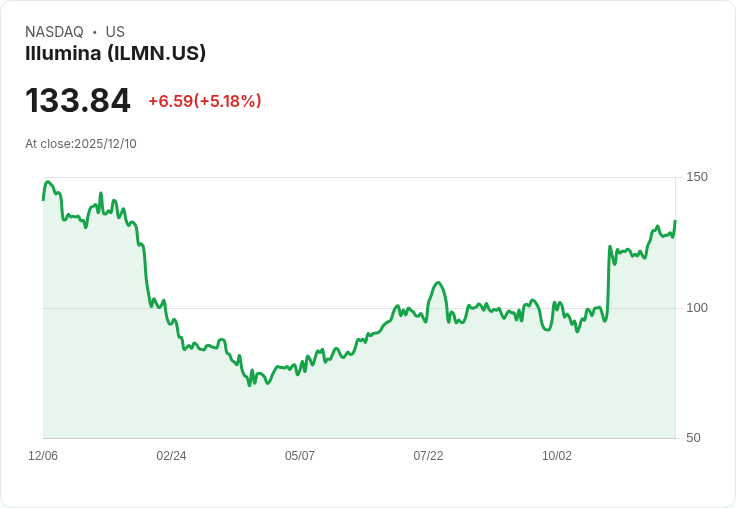Click the Illumina (ILMN.US) stock title
Viewport: 736px width, 508px height.
click(115, 54)
